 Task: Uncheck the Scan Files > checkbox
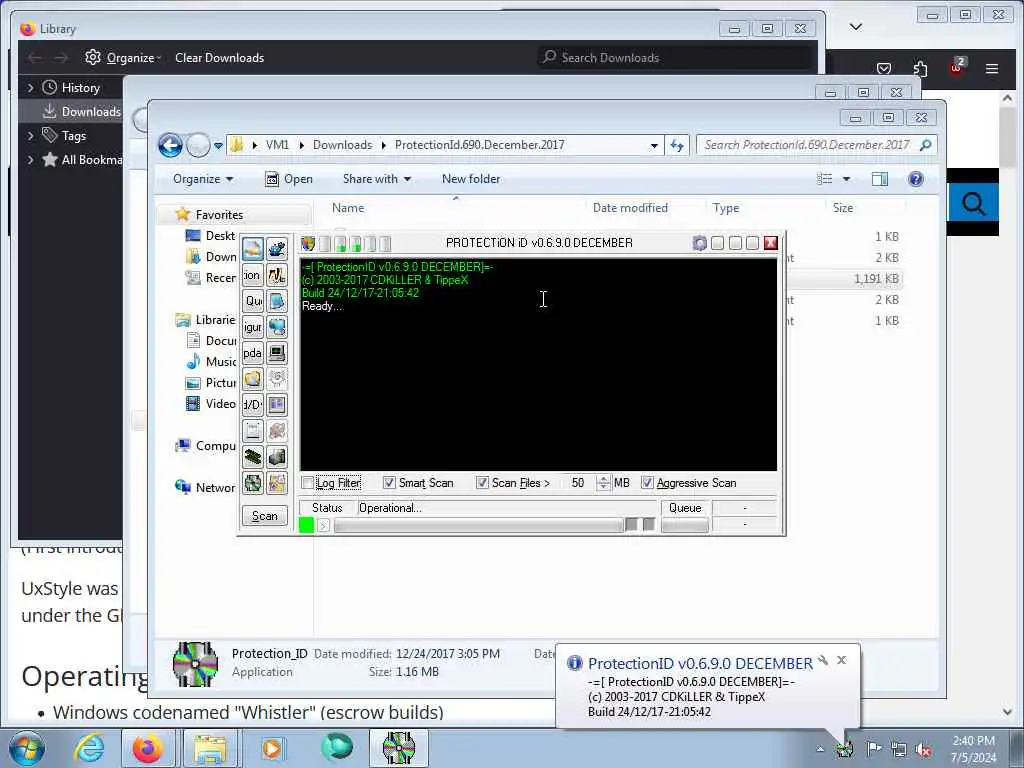(482, 483)
